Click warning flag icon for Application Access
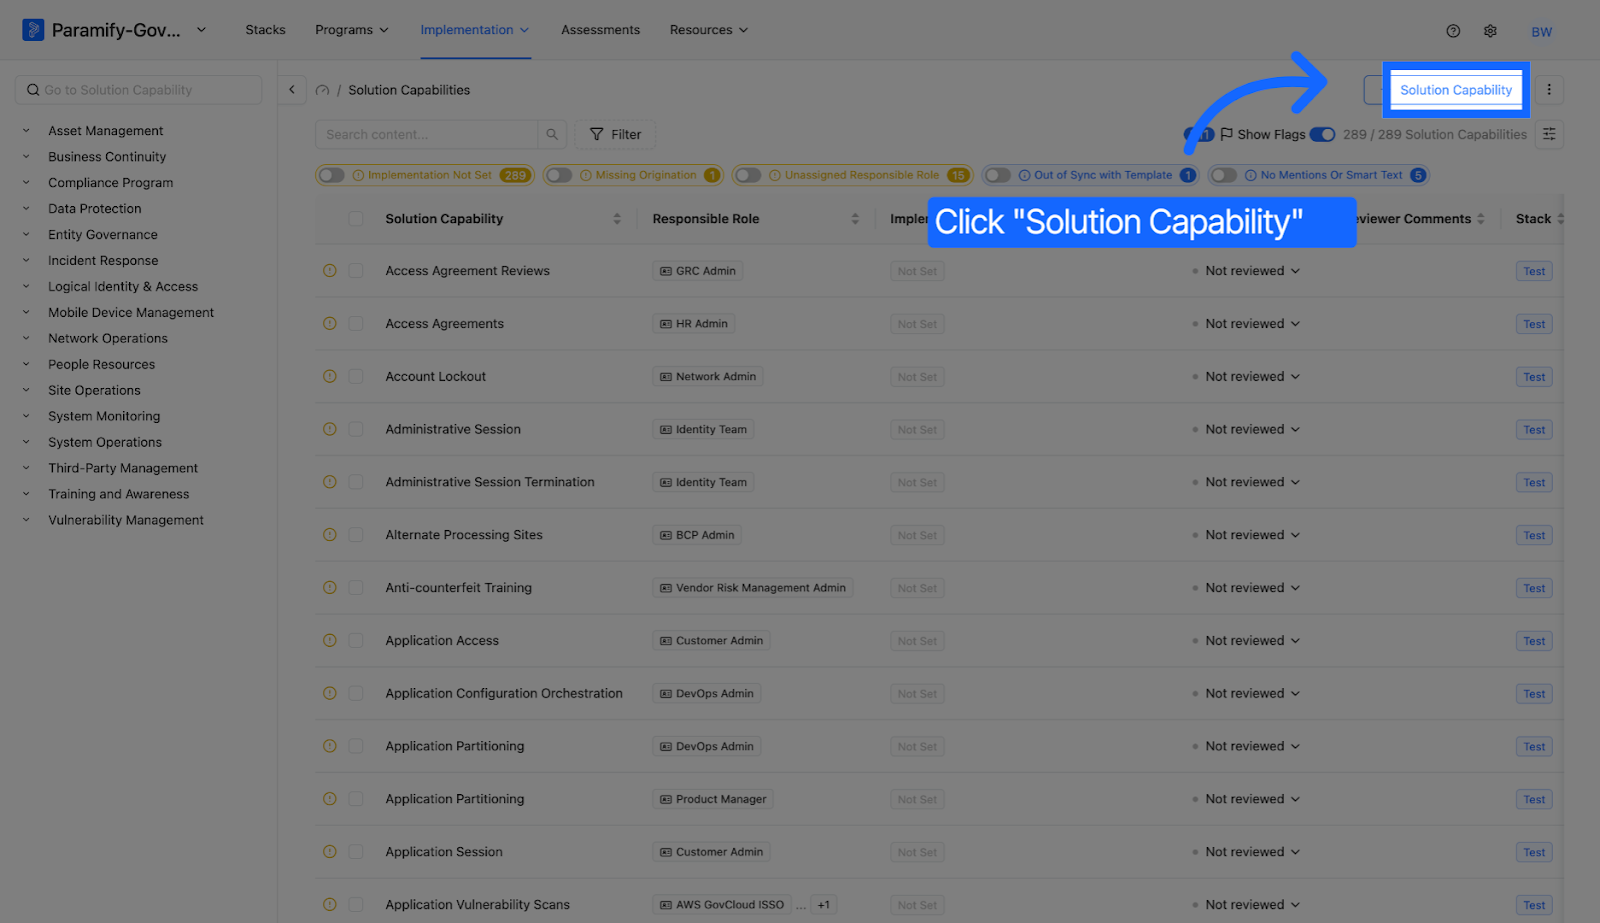Screen dimensions: 1600x923 coord(330,640)
